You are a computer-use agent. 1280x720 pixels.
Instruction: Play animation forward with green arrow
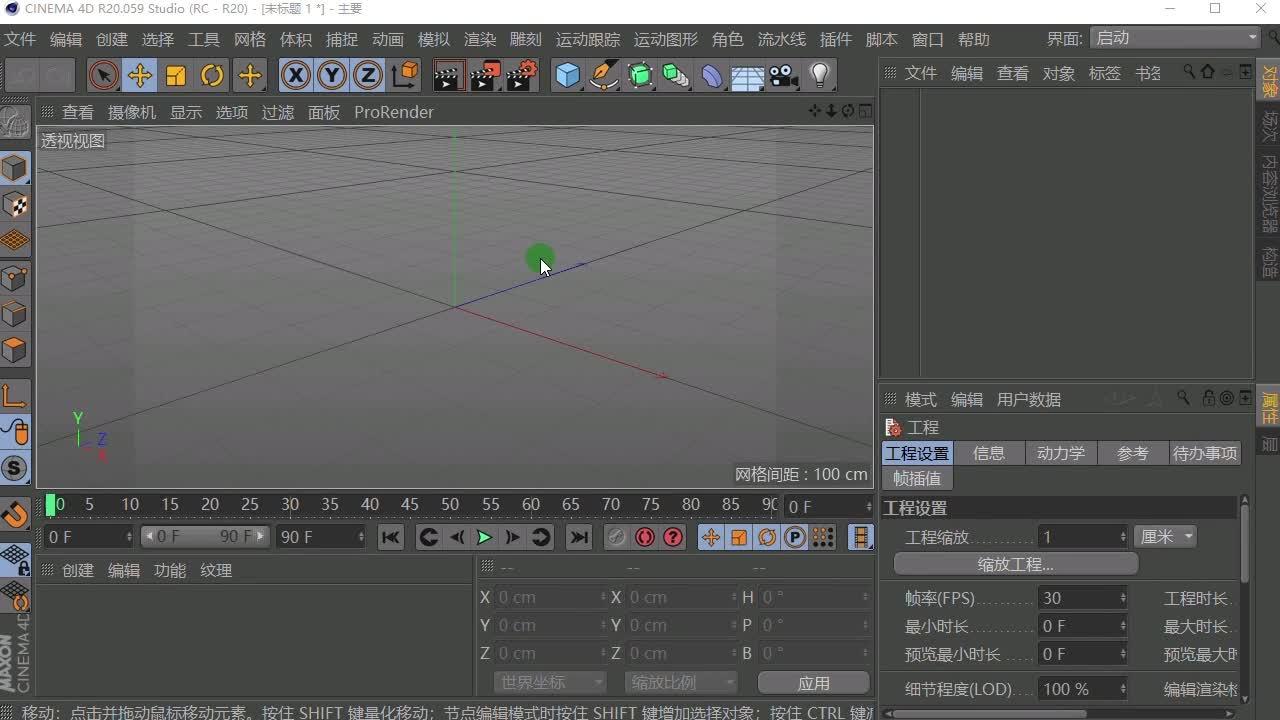(484, 537)
